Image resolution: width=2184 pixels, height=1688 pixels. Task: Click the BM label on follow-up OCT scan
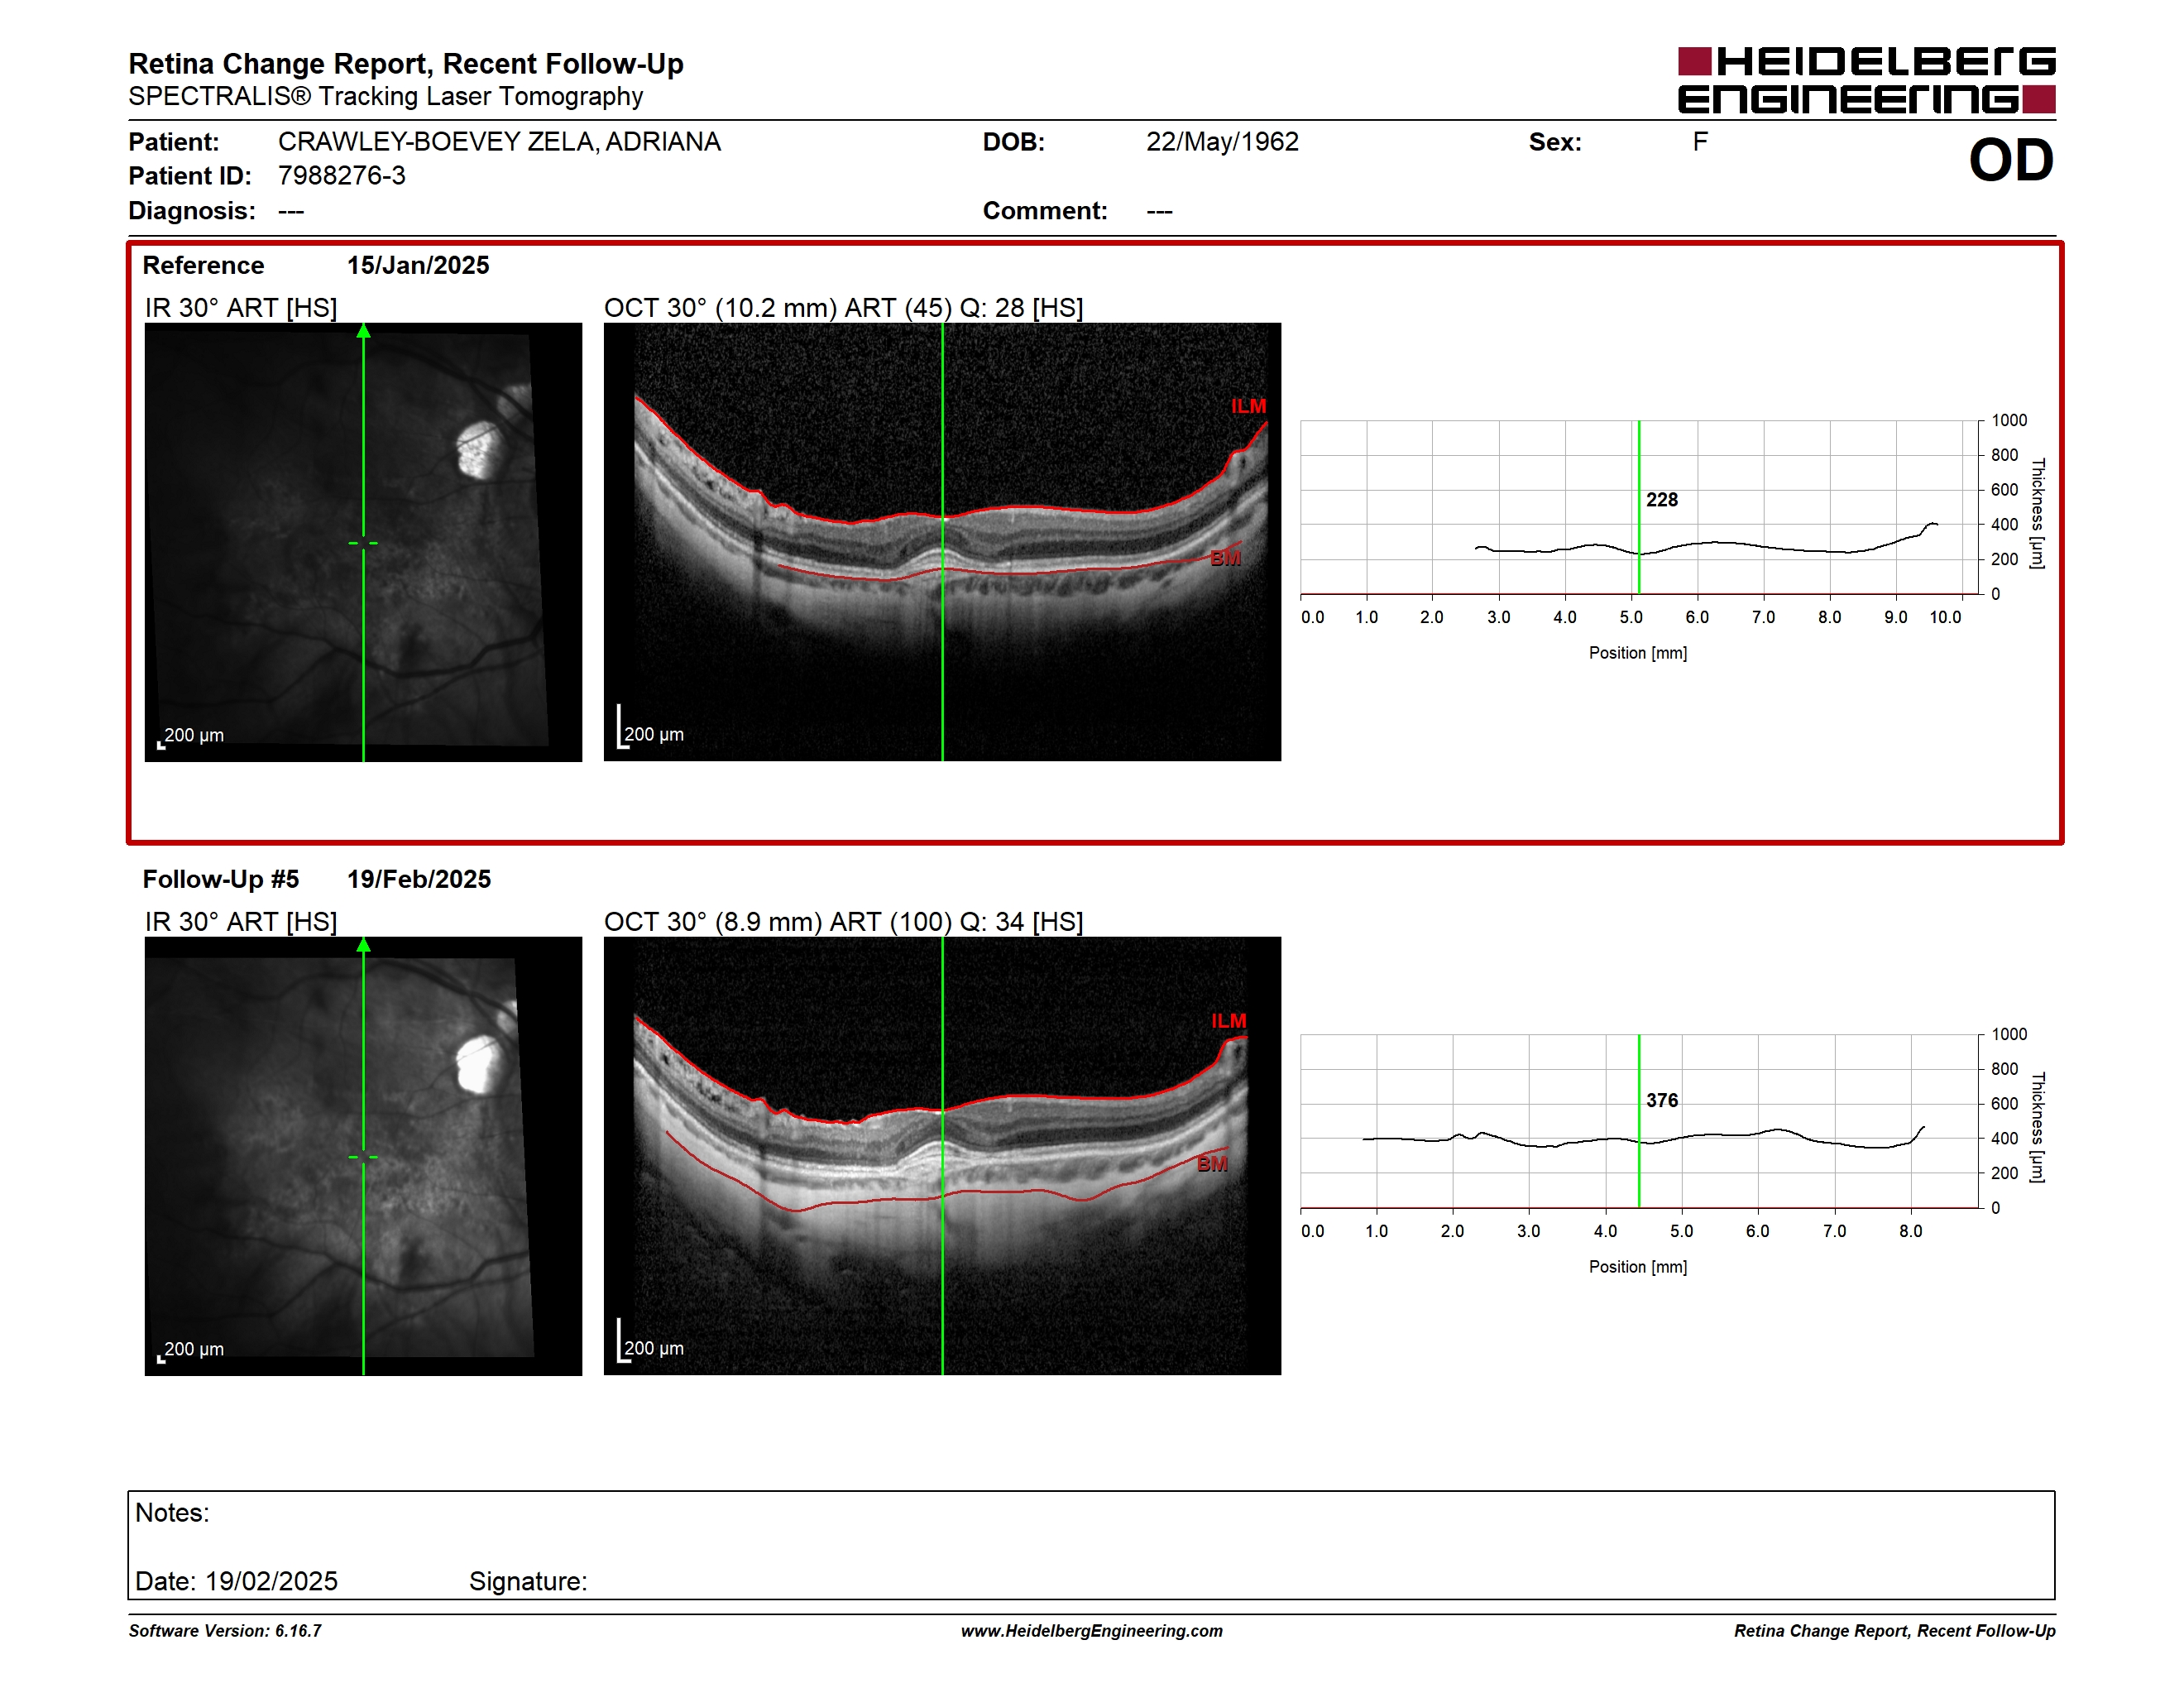click(1212, 1164)
